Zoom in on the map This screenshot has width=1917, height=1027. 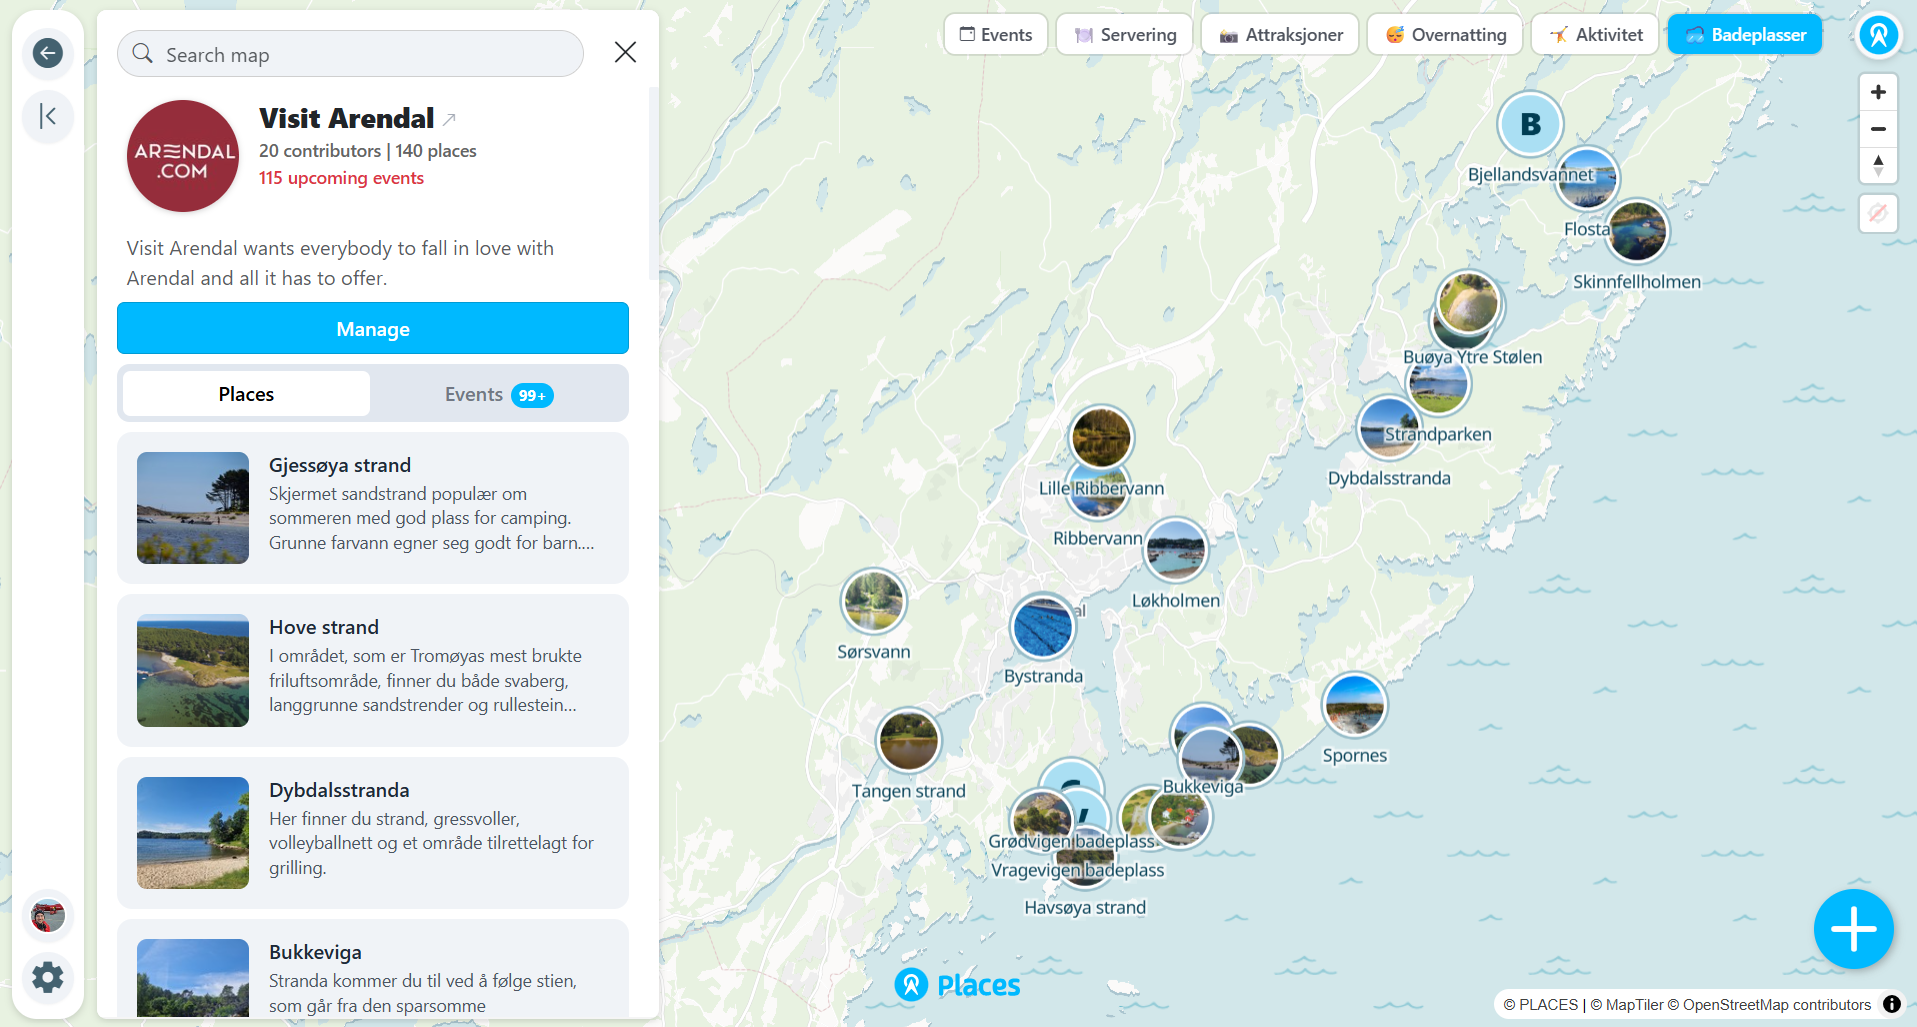(1878, 92)
